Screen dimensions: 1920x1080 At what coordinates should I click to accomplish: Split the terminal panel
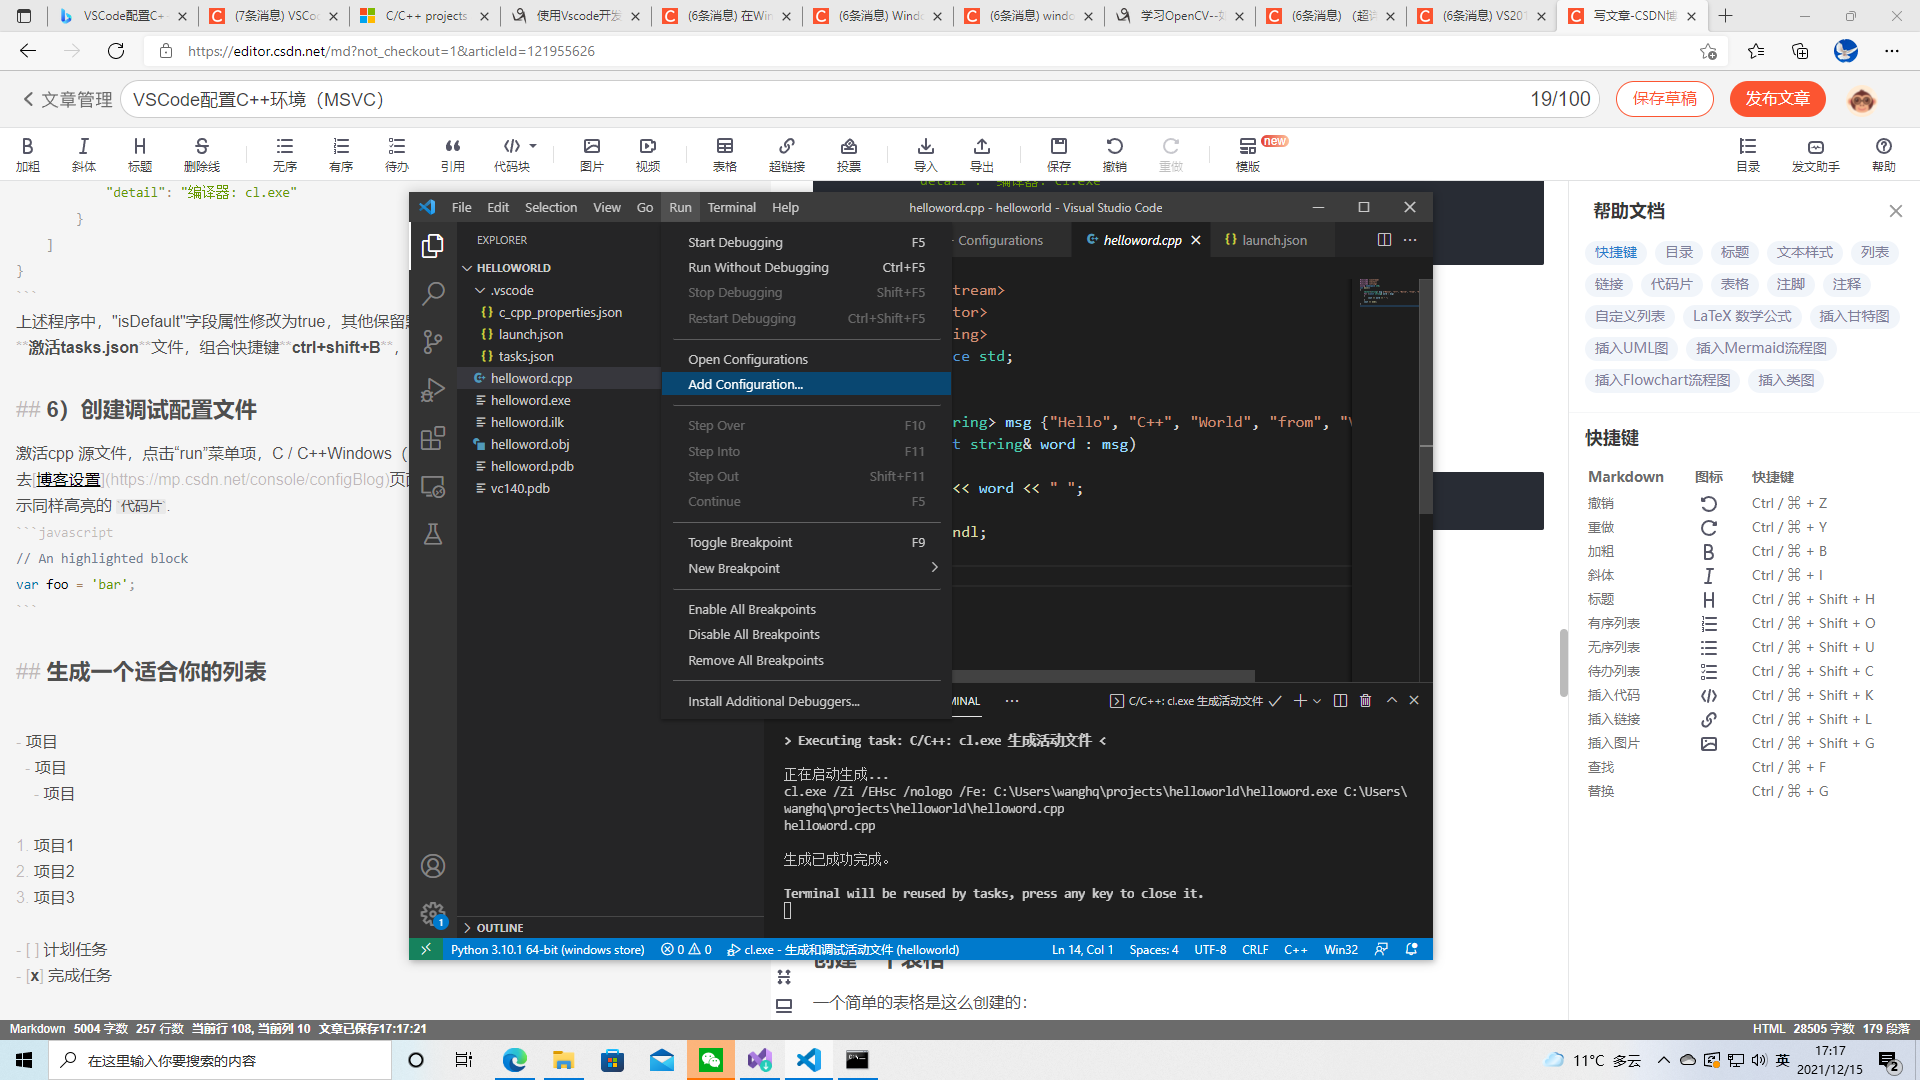(x=1340, y=701)
